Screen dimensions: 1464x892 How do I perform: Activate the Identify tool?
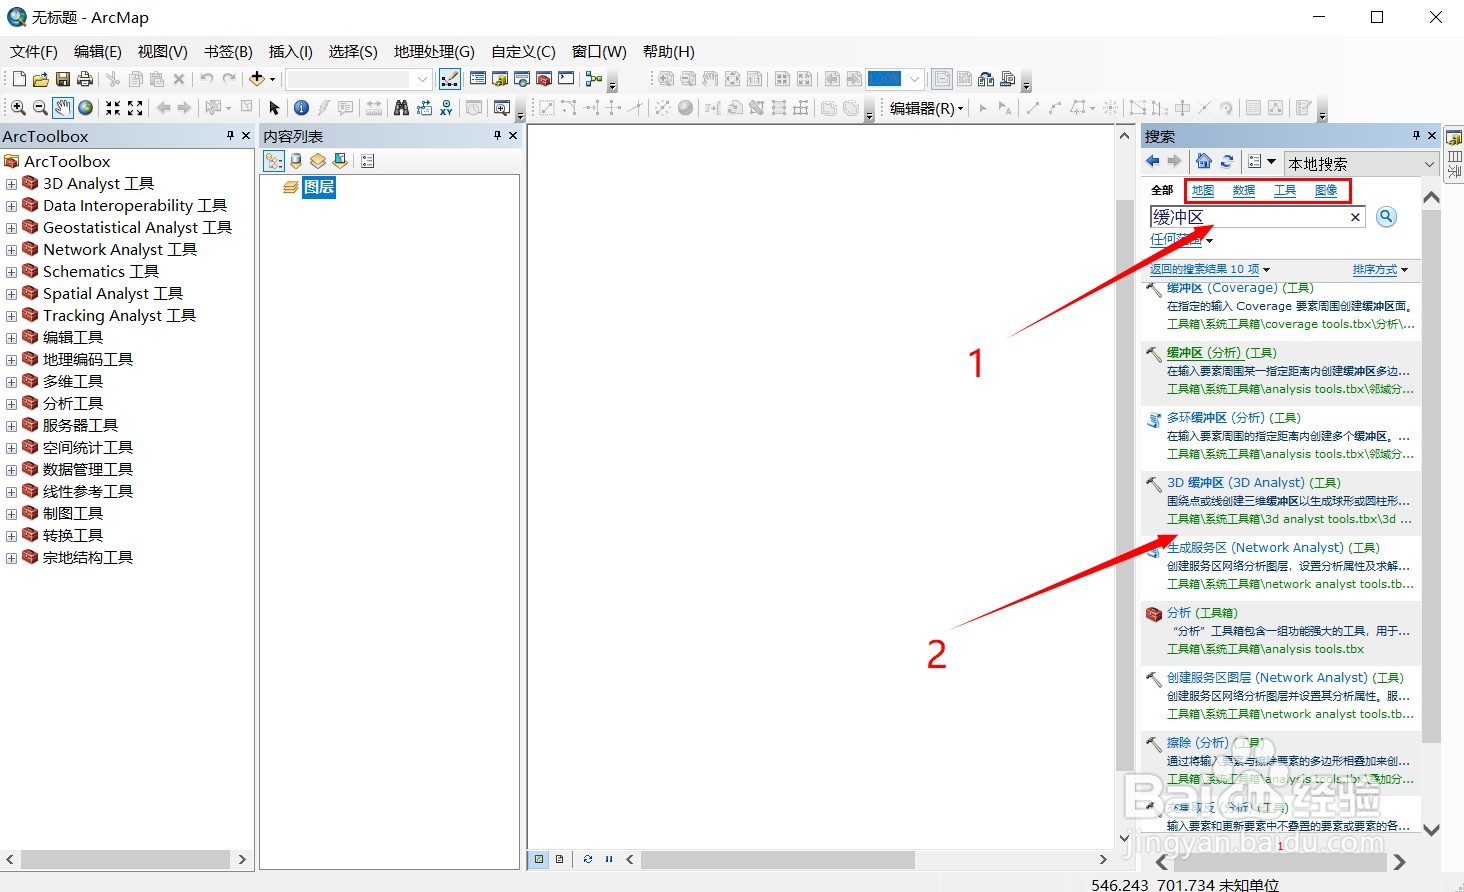pyautogui.click(x=301, y=108)
